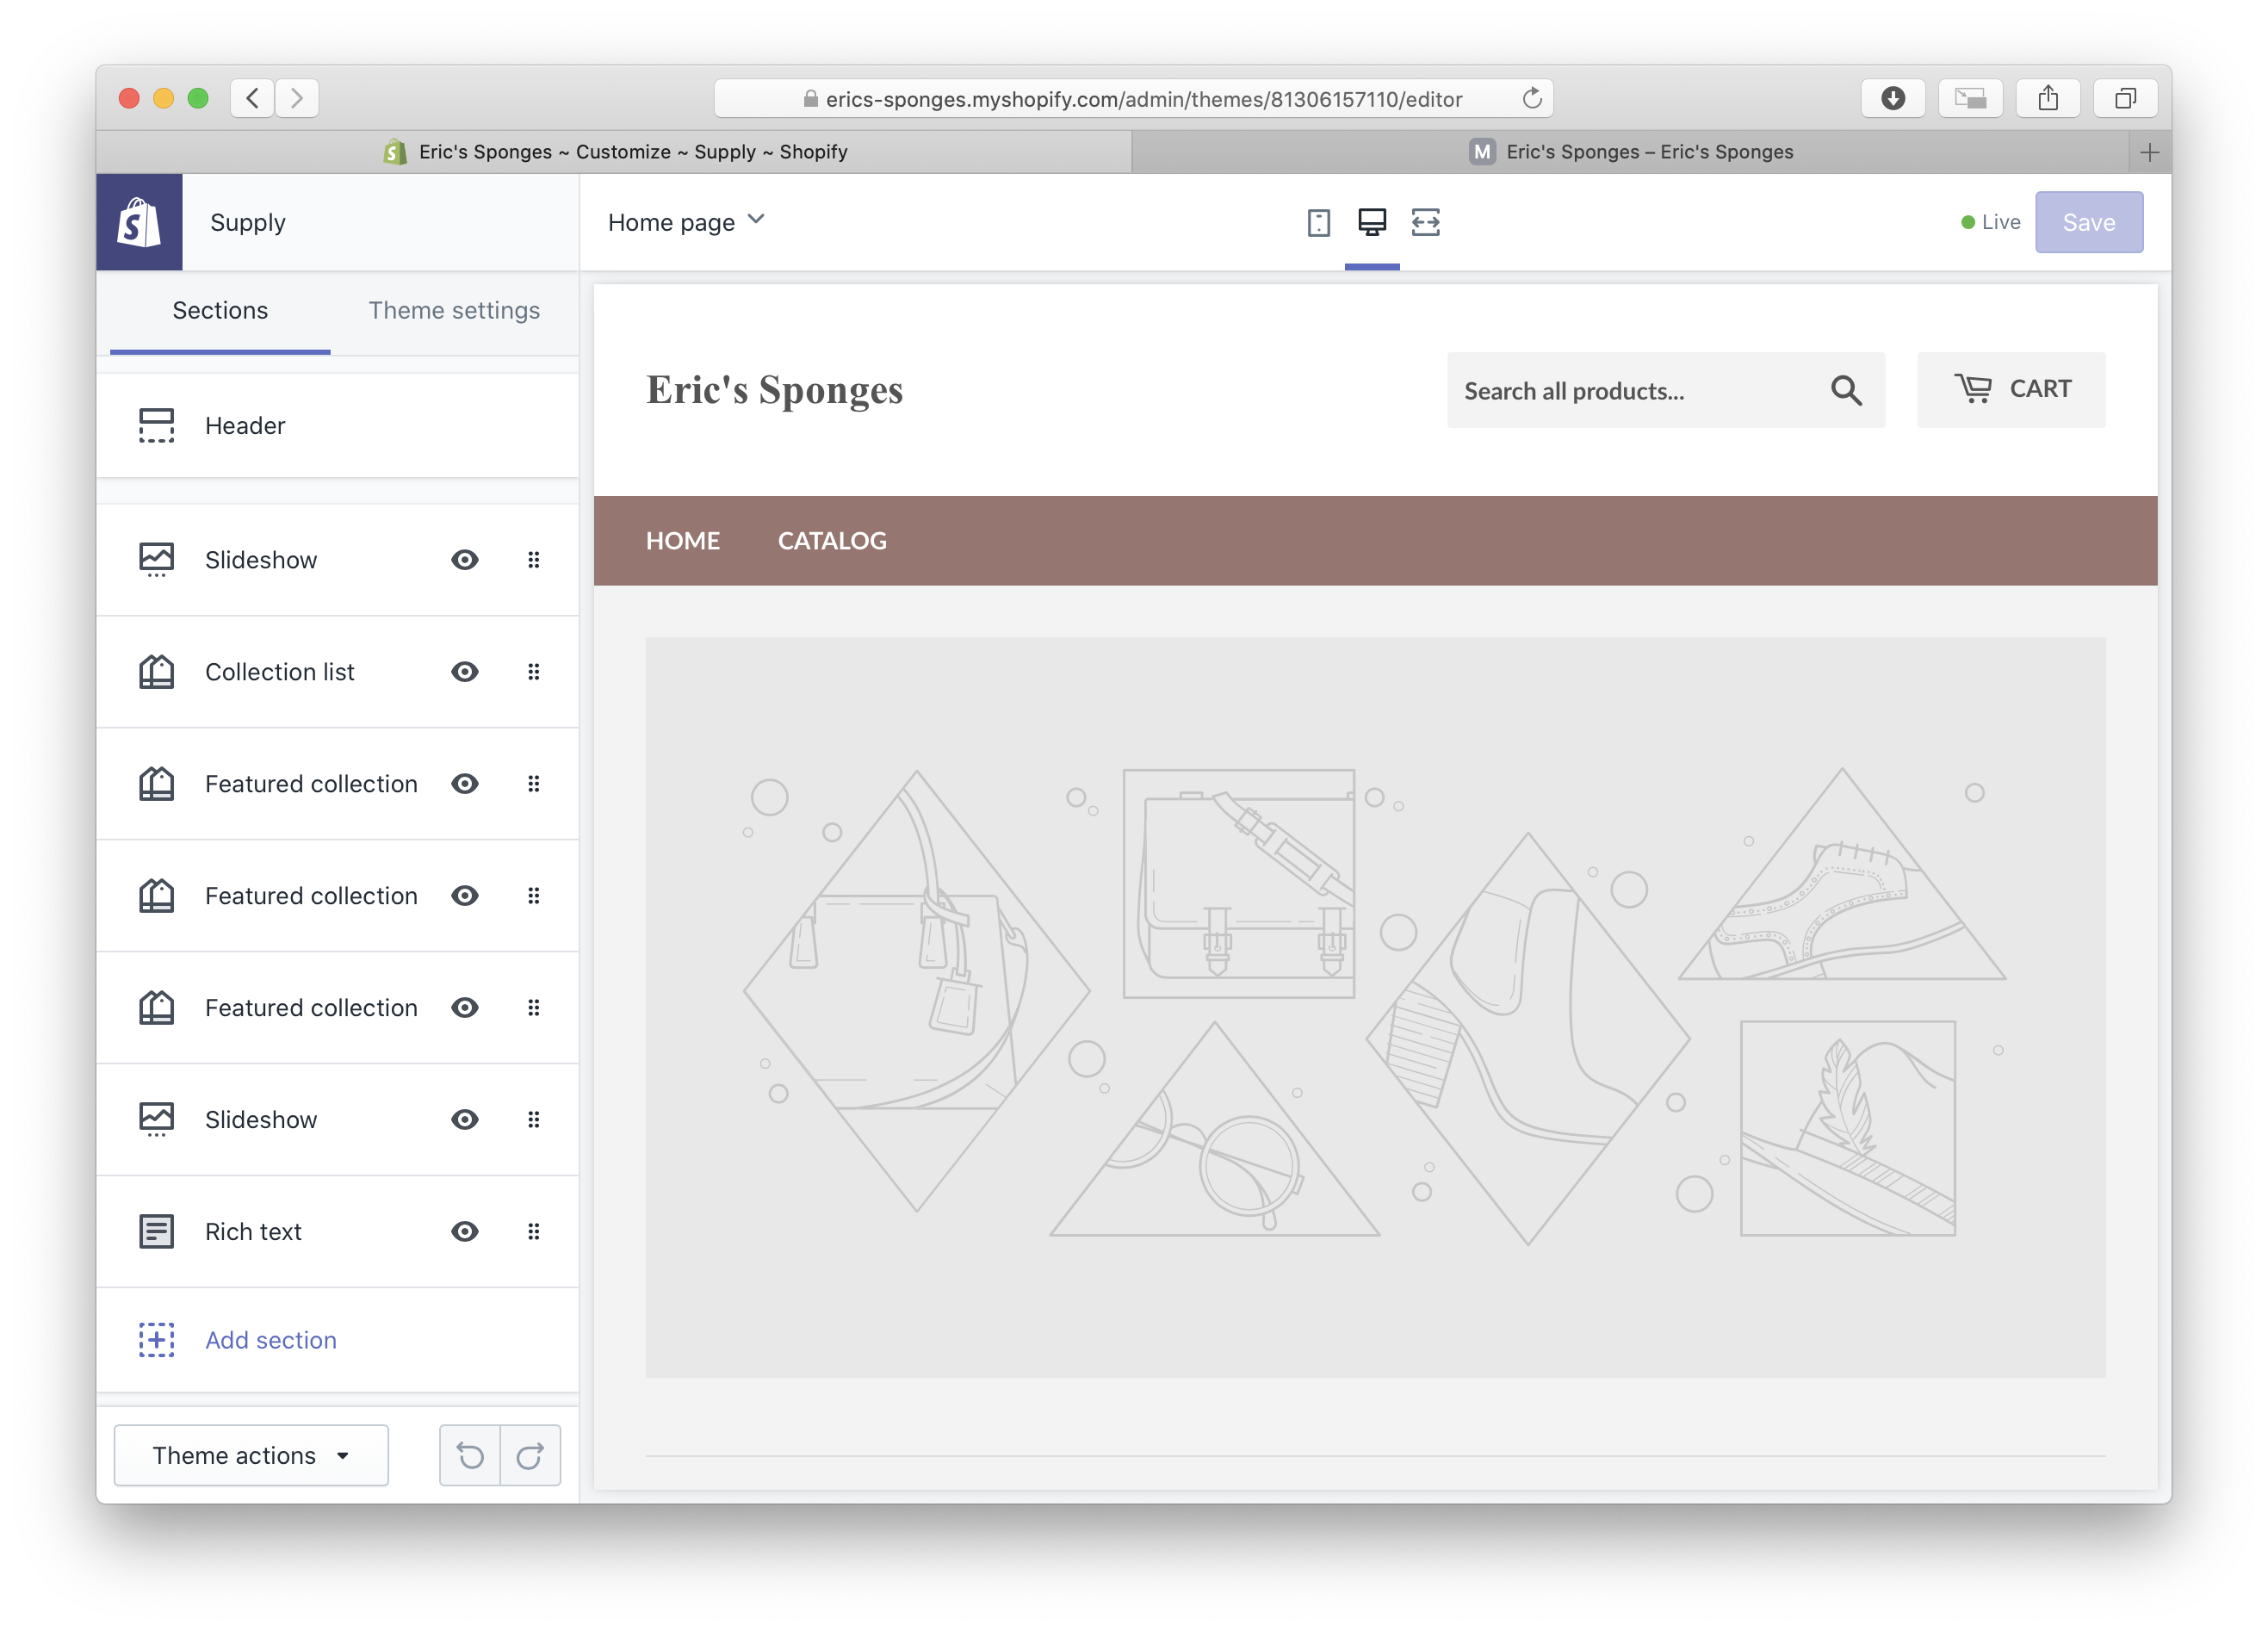Click the Shopify logo icon
Screen dimensions: 2268x1631
click(x=139, y=222)
